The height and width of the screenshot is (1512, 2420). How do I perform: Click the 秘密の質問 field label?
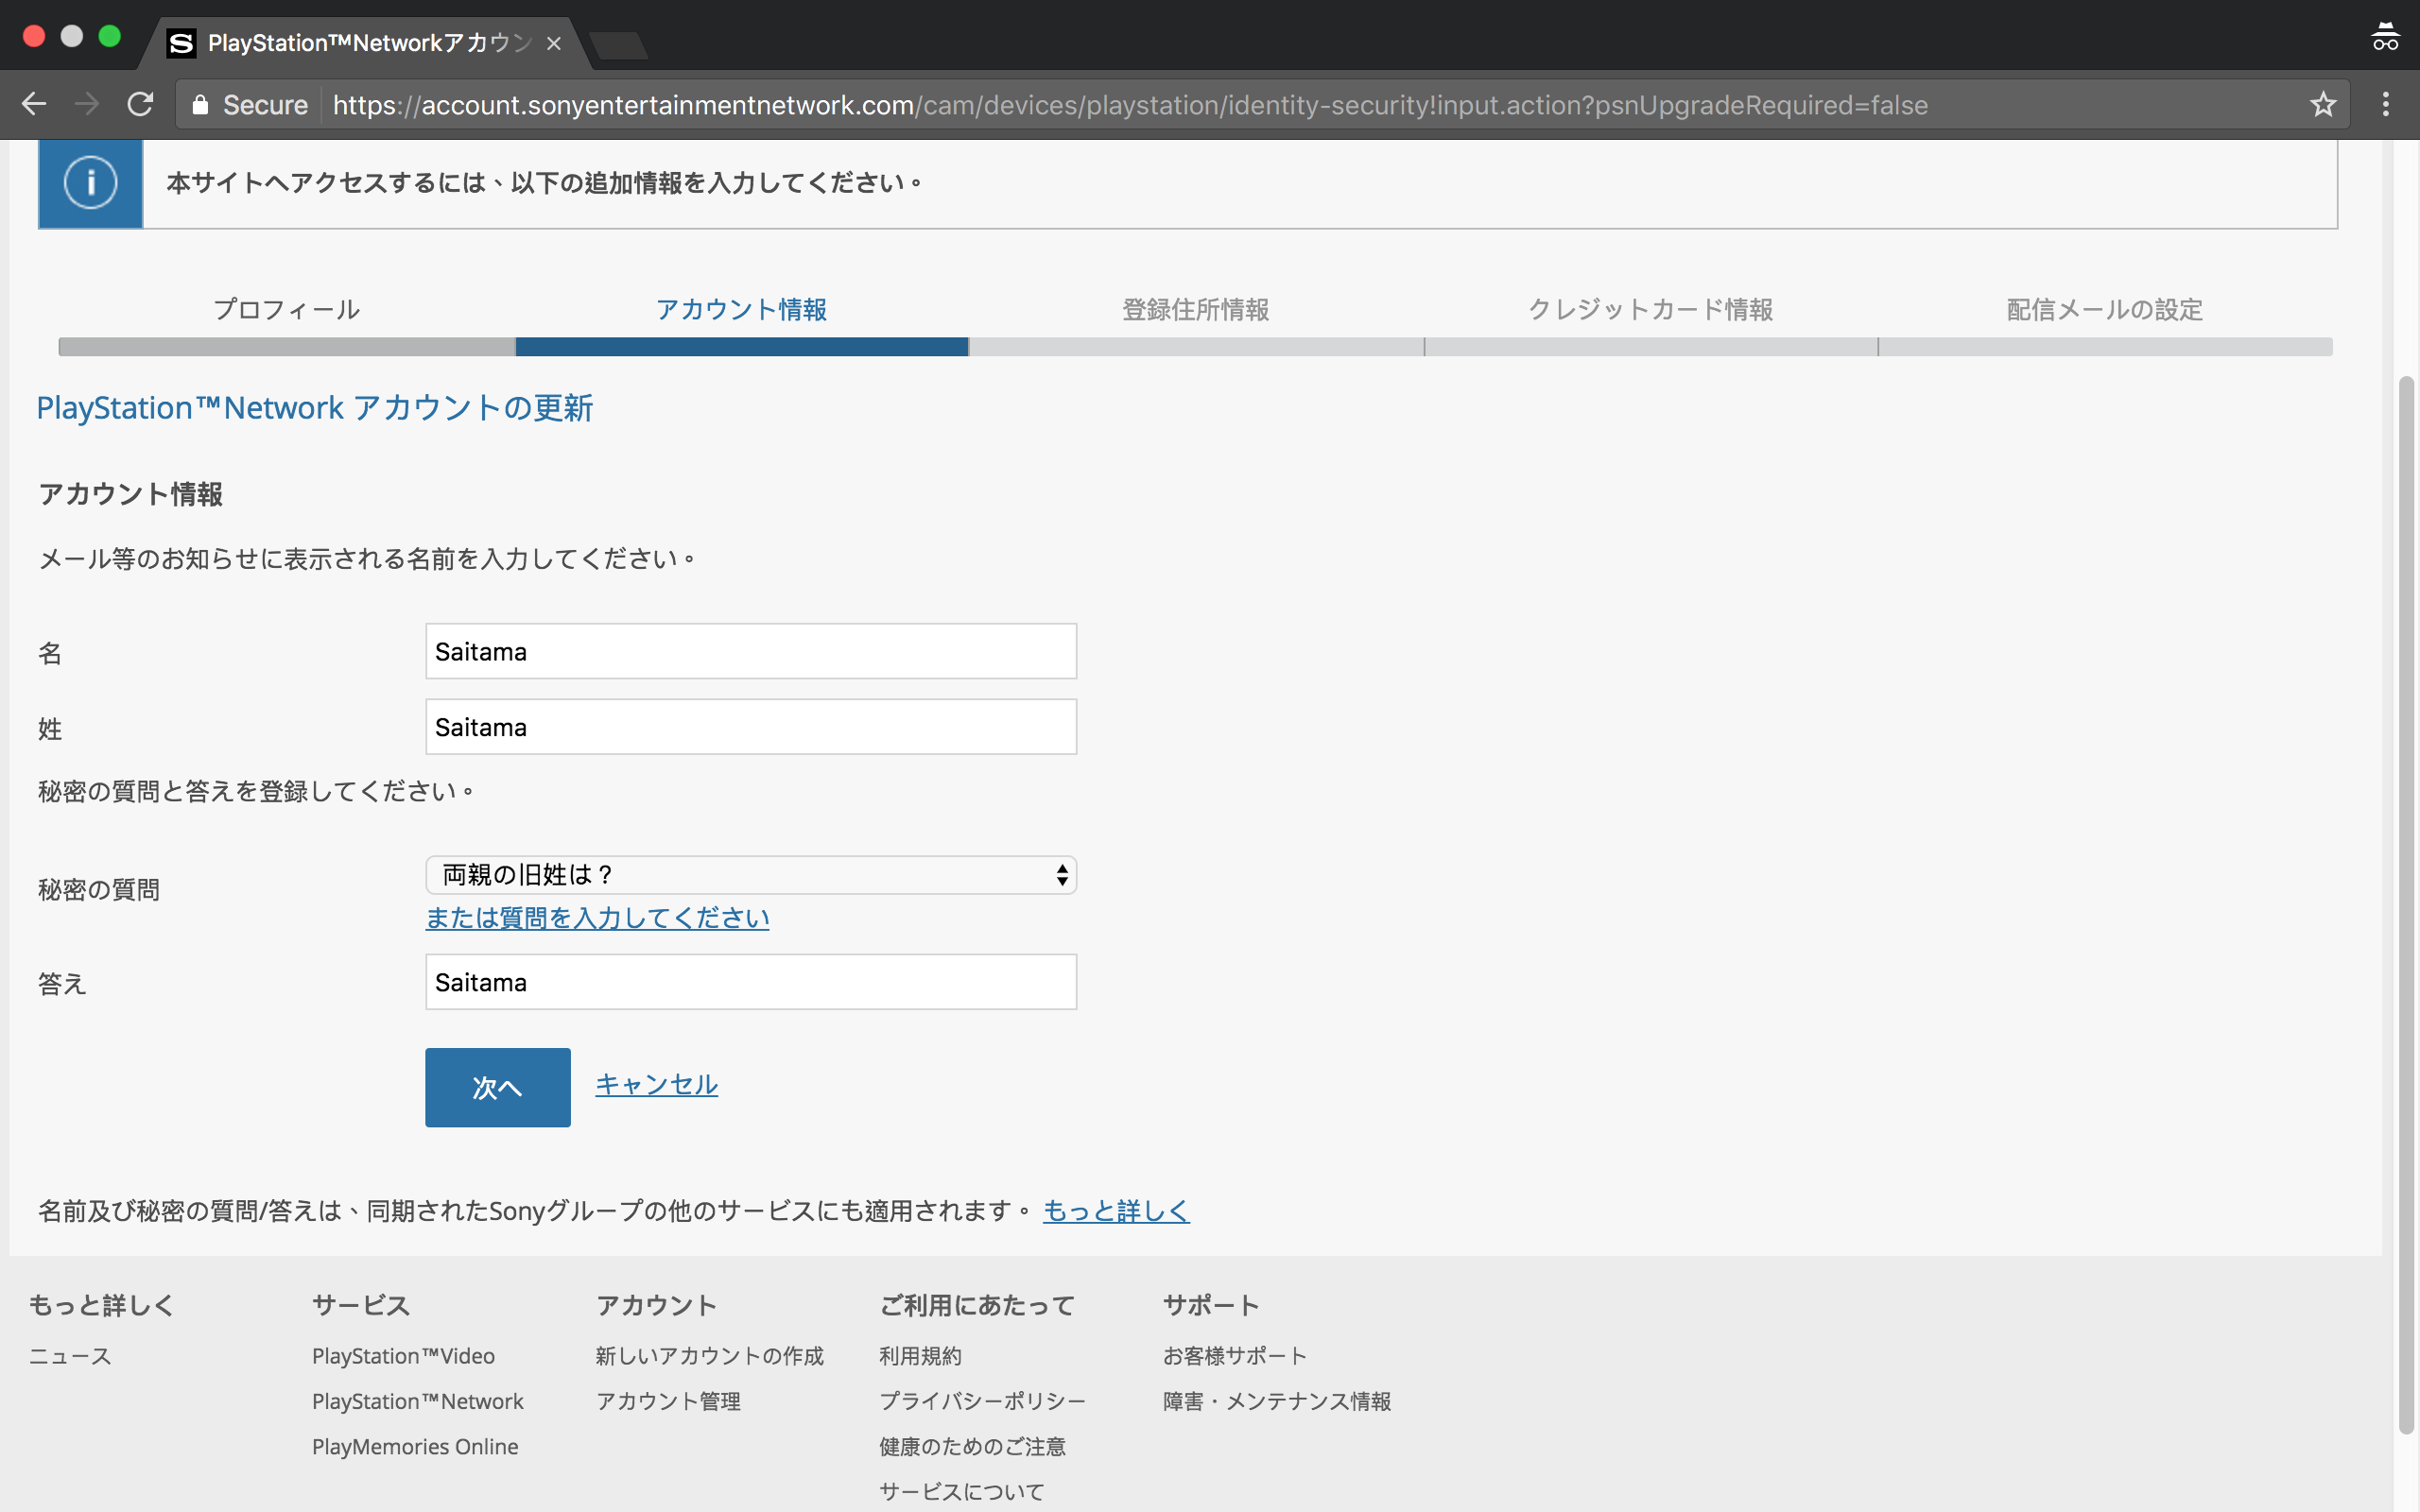(x=99, y=890)
